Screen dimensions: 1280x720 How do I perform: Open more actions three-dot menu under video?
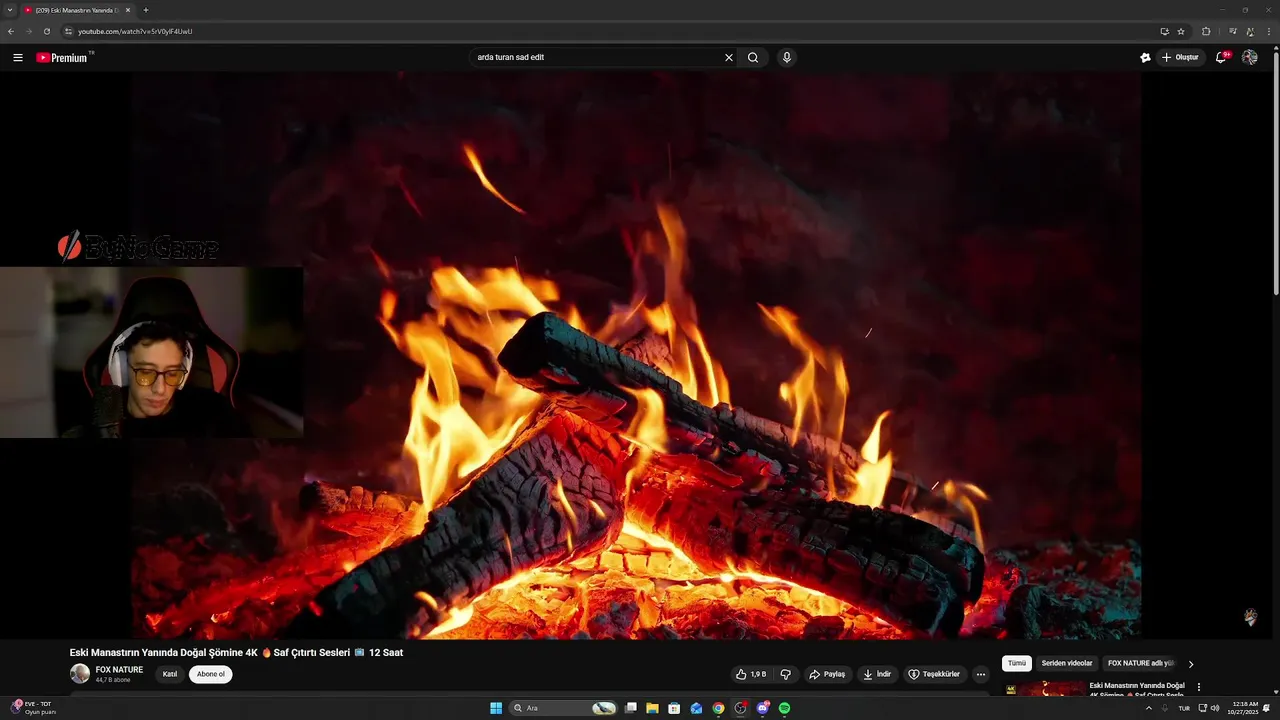tap(981, 674)
